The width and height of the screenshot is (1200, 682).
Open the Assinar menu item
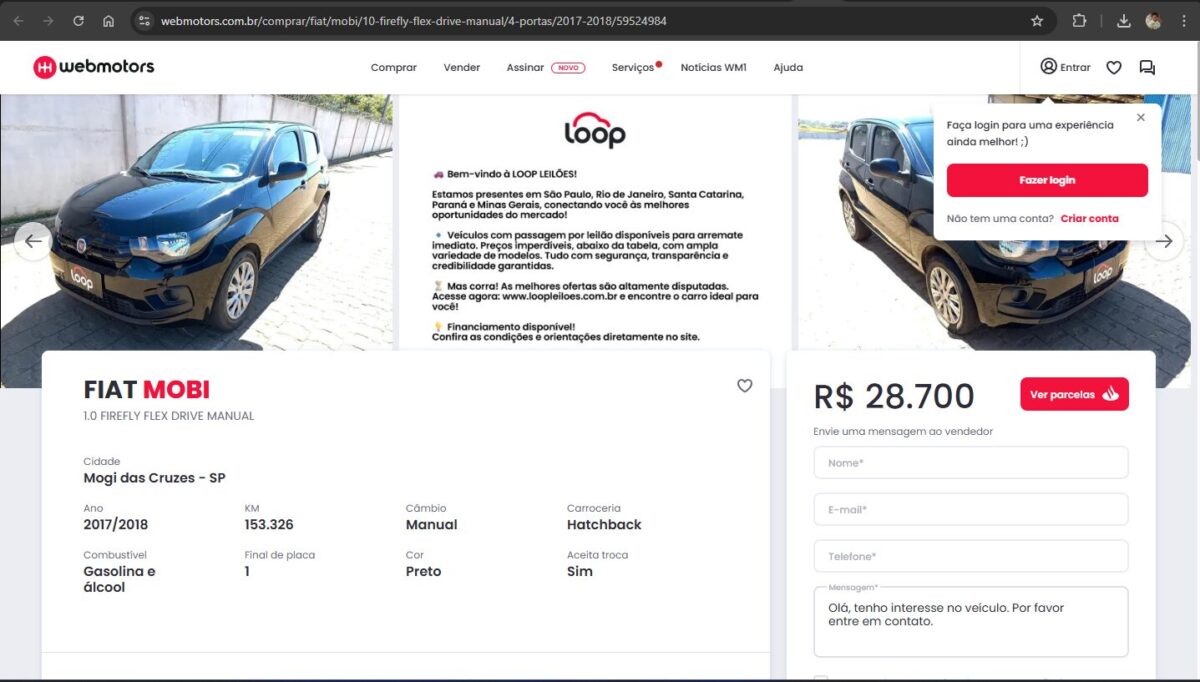[525, 67]
